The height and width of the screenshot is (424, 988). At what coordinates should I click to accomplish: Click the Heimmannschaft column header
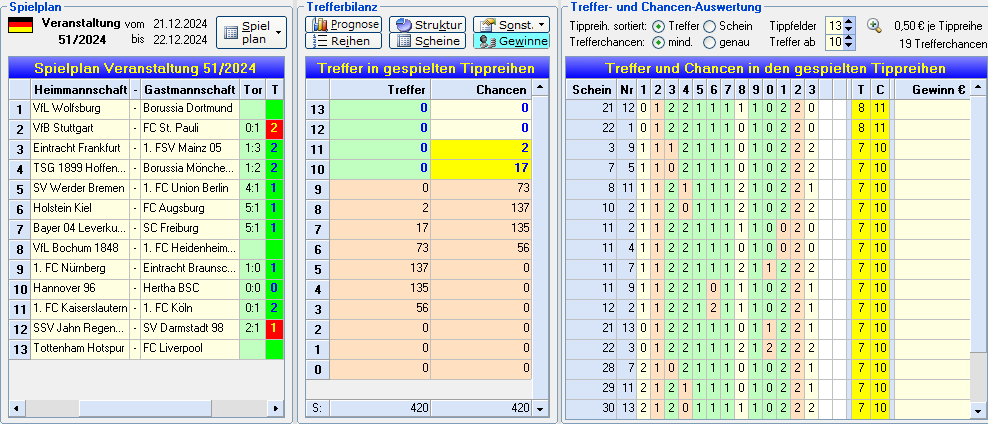tap(80, 89)
